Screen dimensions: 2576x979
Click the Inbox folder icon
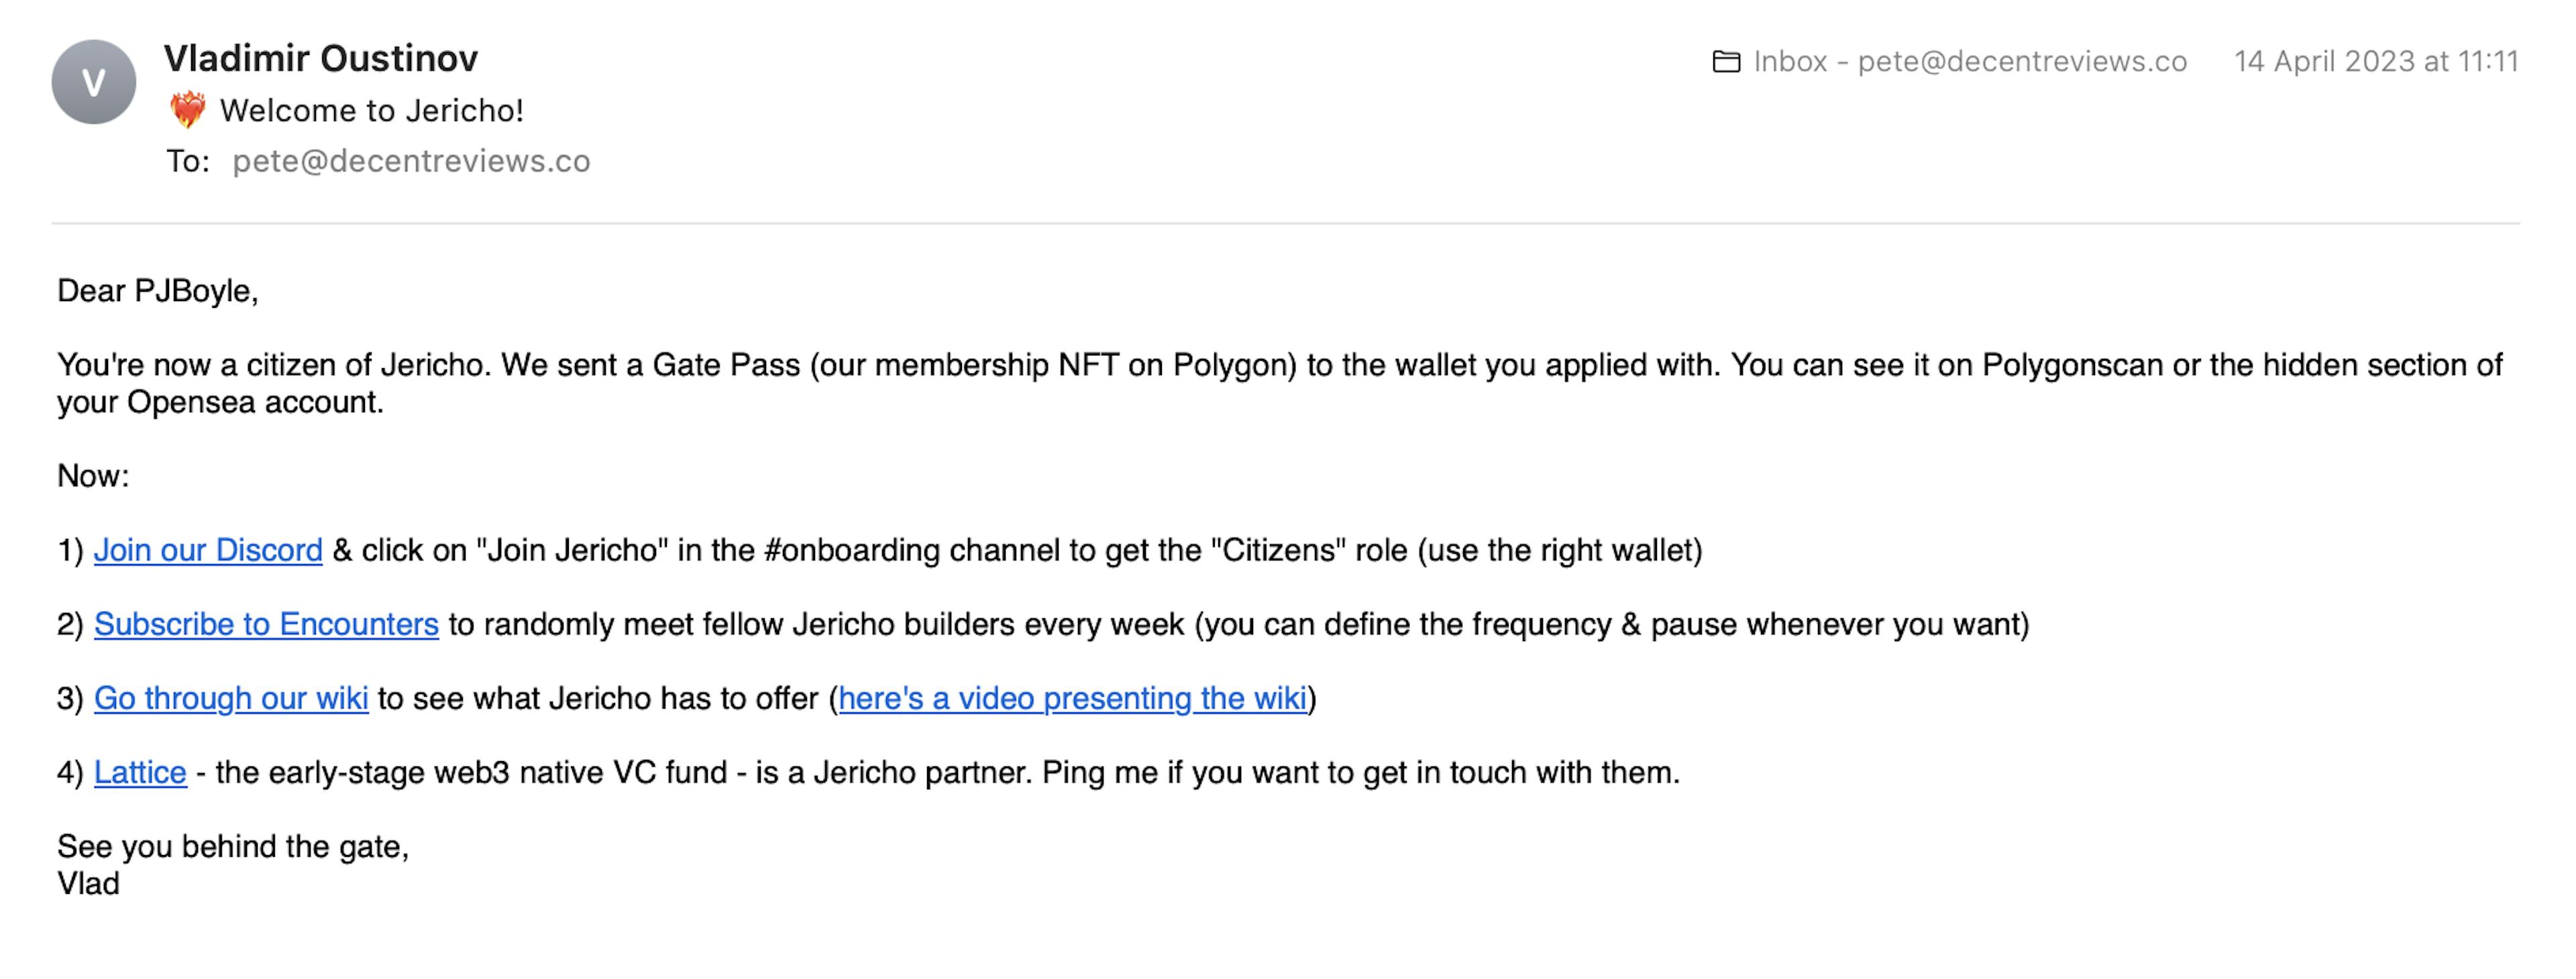1726,62
